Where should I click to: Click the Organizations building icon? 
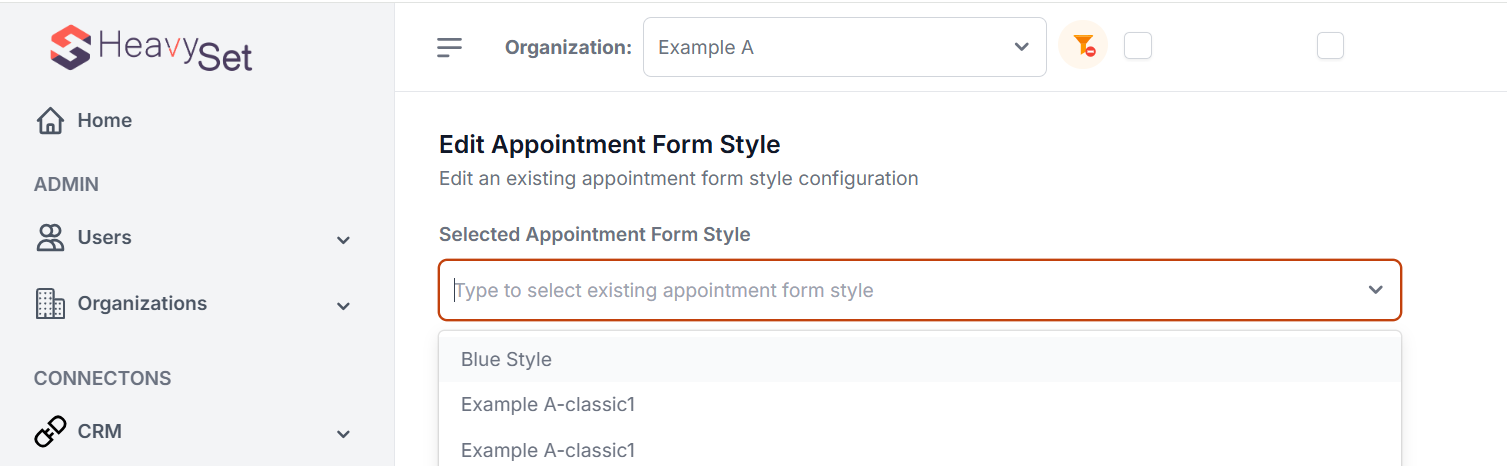click(x=50, y=304)
